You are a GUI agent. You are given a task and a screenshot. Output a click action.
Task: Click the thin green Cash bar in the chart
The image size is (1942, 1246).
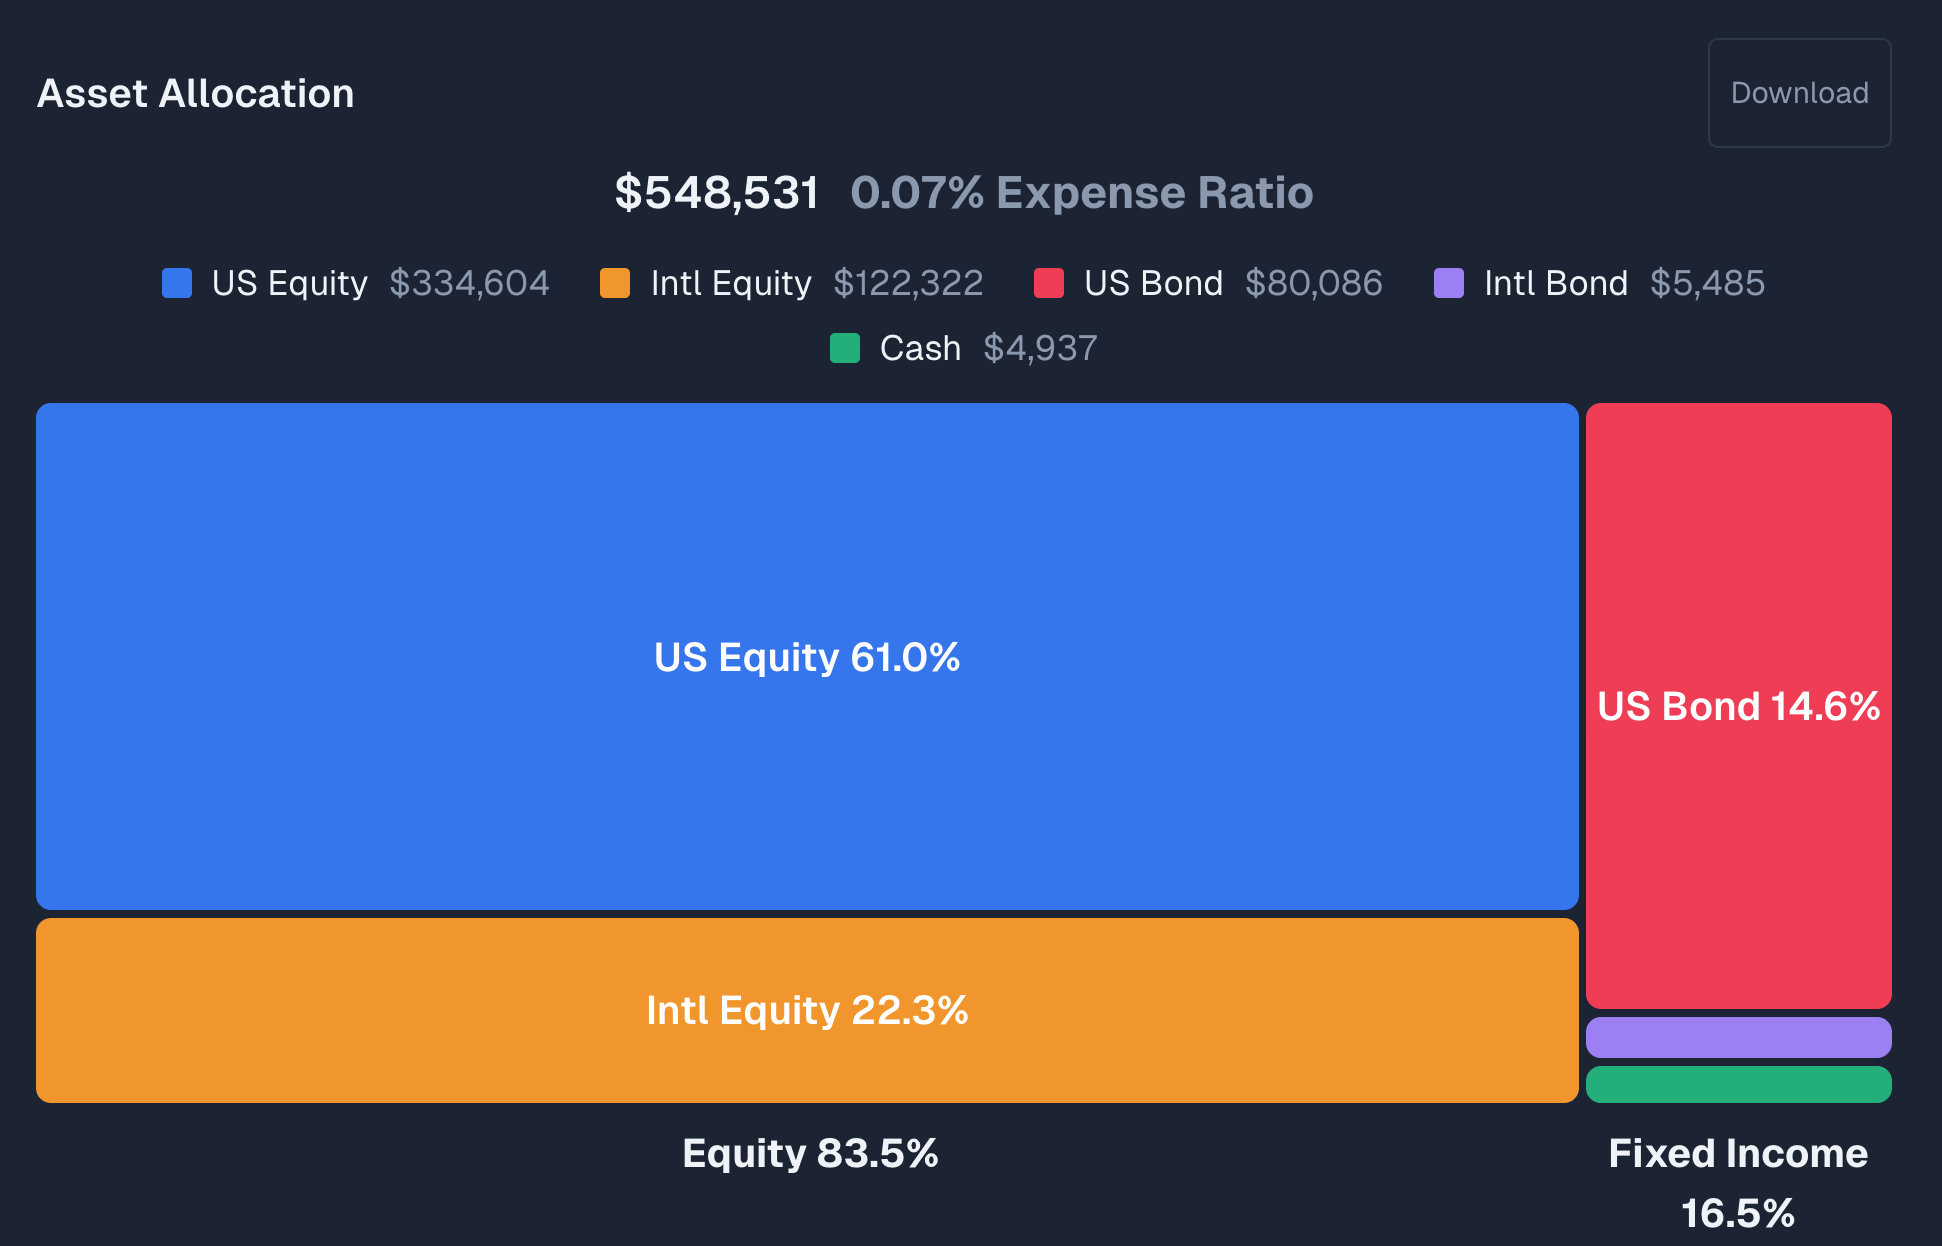1737,1084
